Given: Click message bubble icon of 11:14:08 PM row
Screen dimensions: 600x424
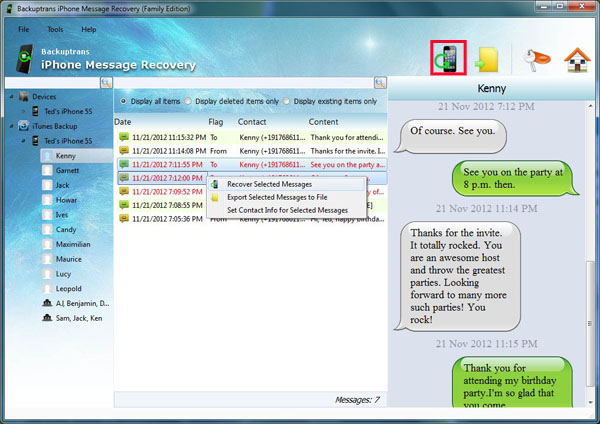Looking at the screenshot, I should (124, 151).
